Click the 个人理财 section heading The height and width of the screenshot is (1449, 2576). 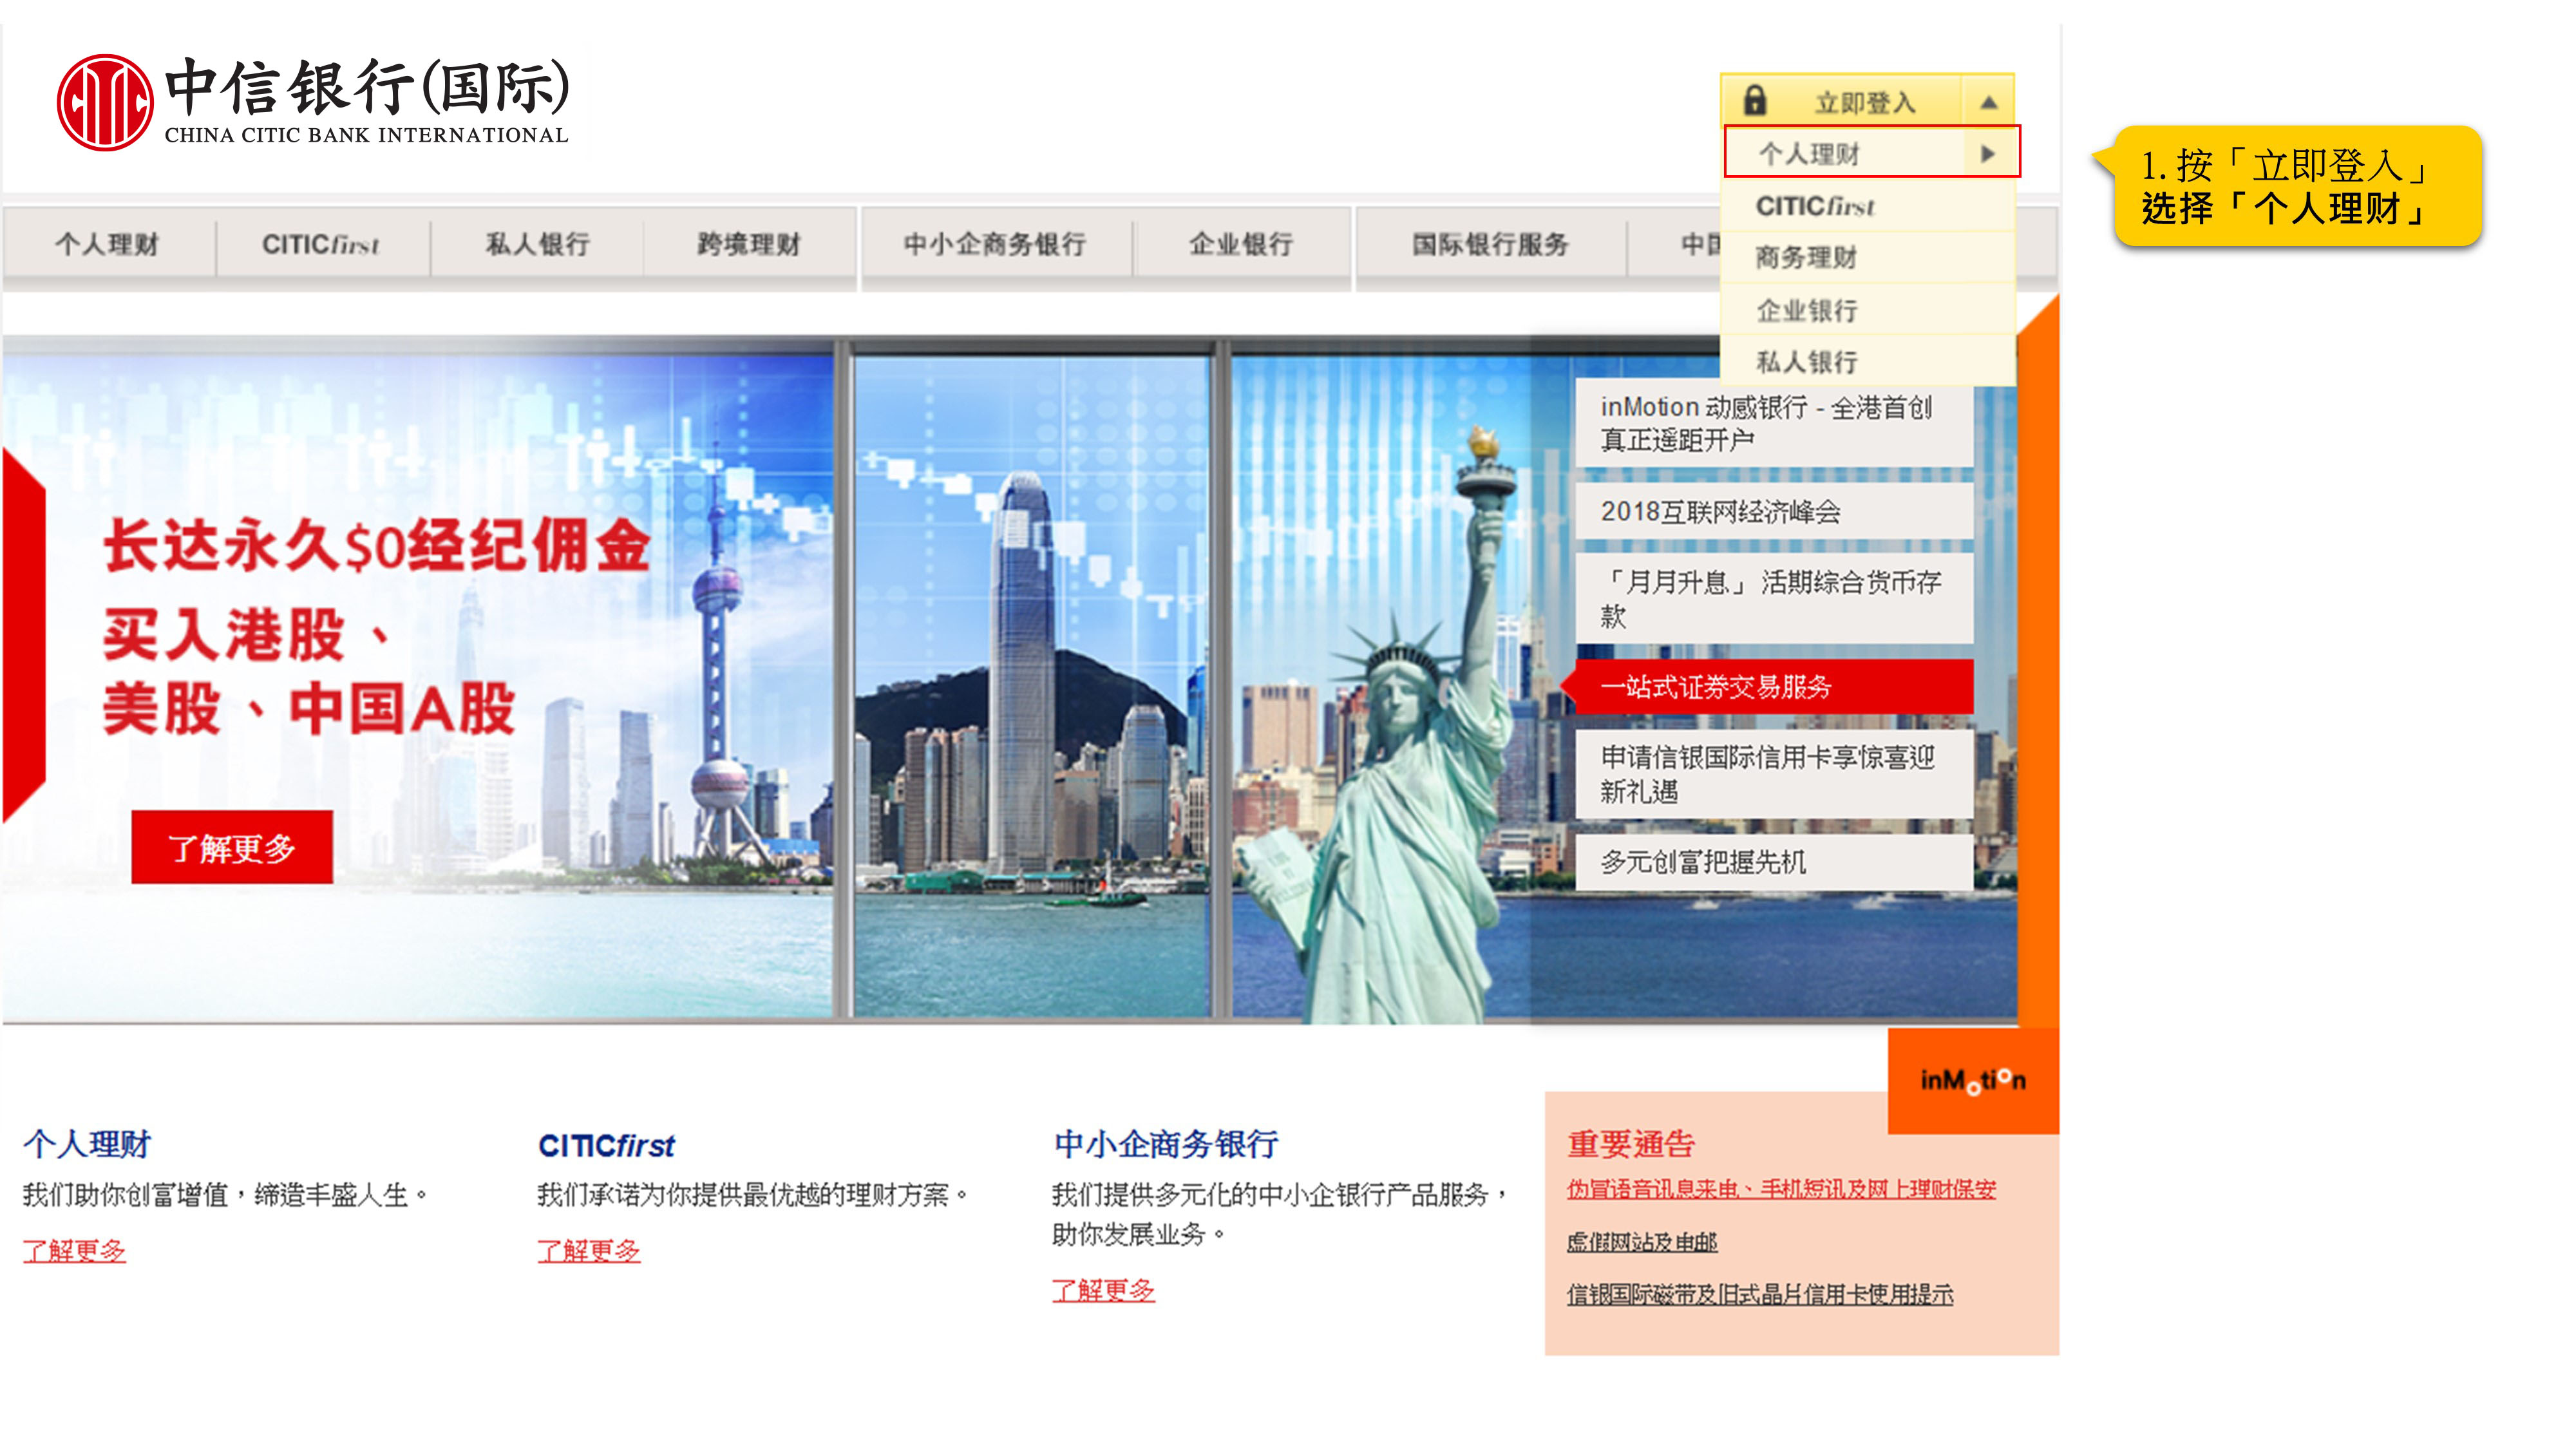87,1144
